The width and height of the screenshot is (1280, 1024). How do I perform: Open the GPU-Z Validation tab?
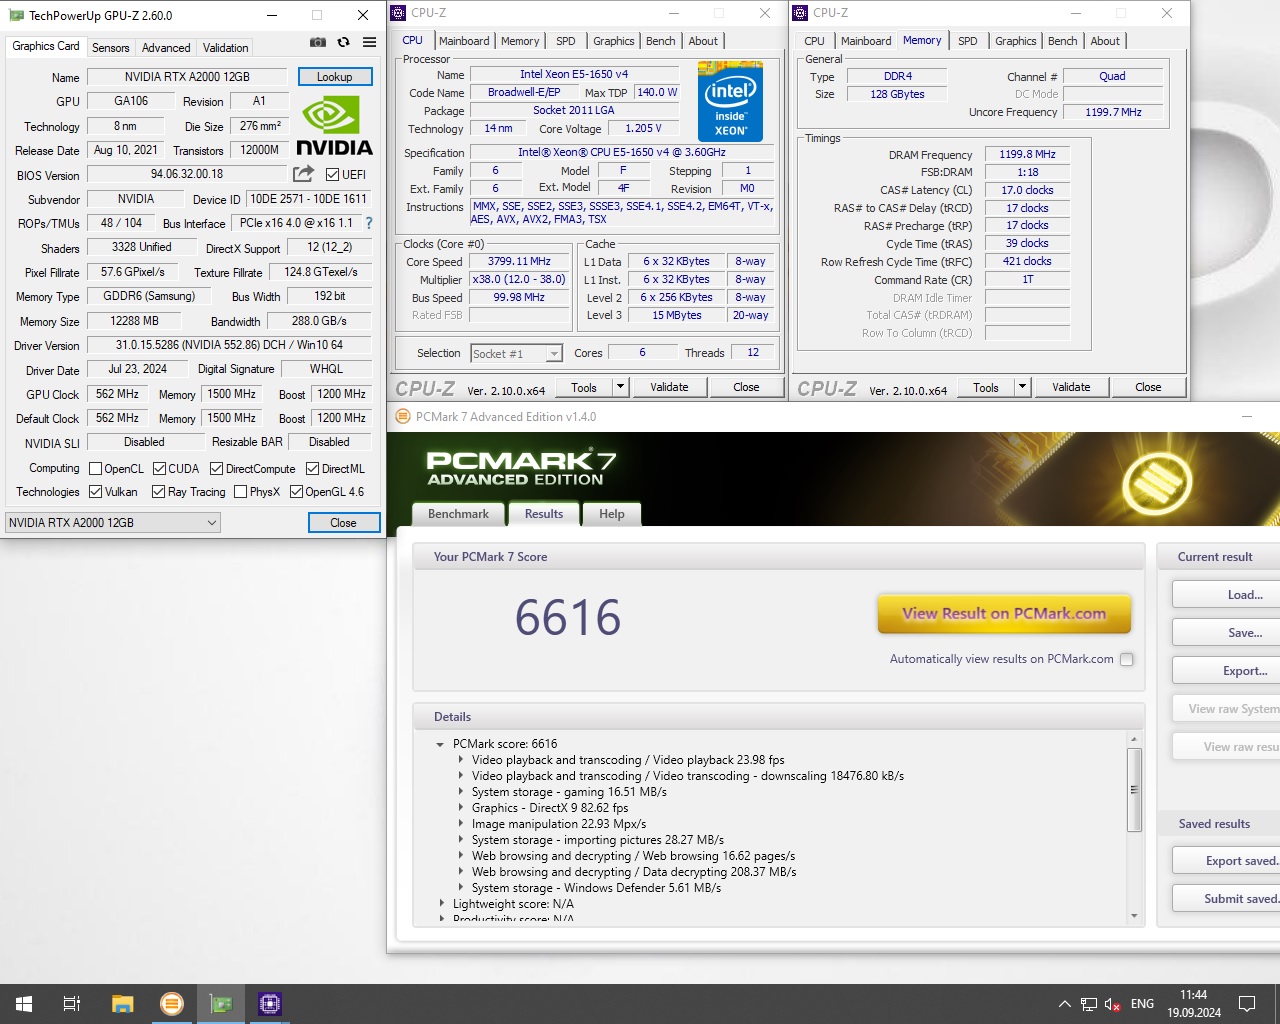225,48
